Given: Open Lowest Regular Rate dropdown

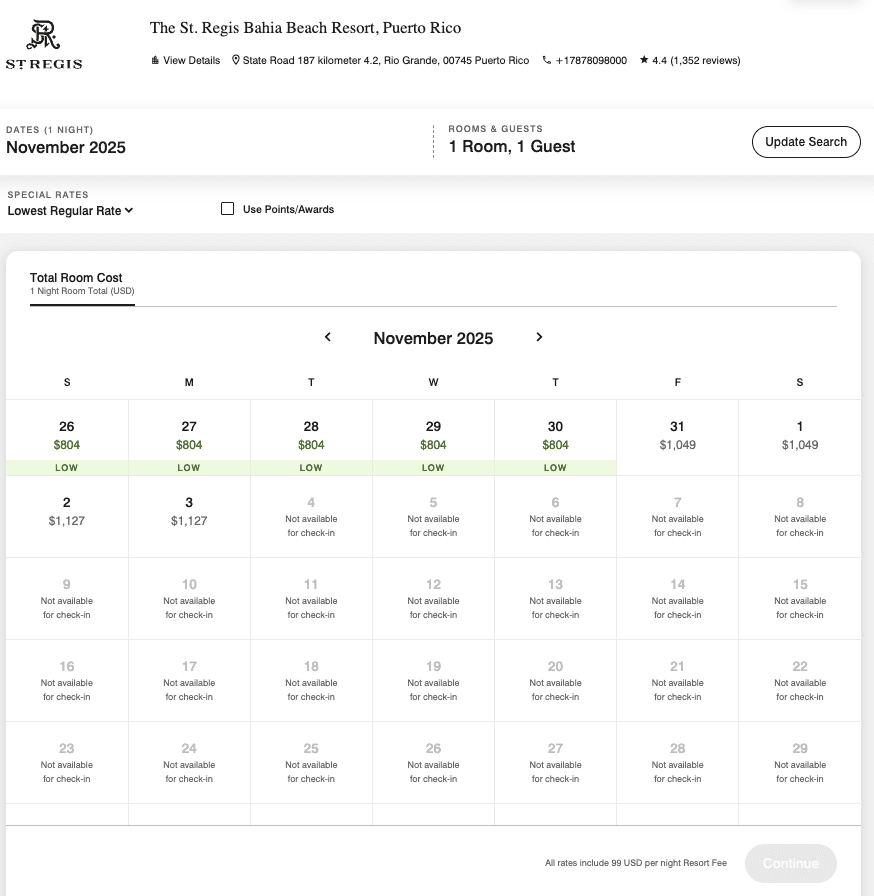Looking at the screenshot, I should pos(70,211).
